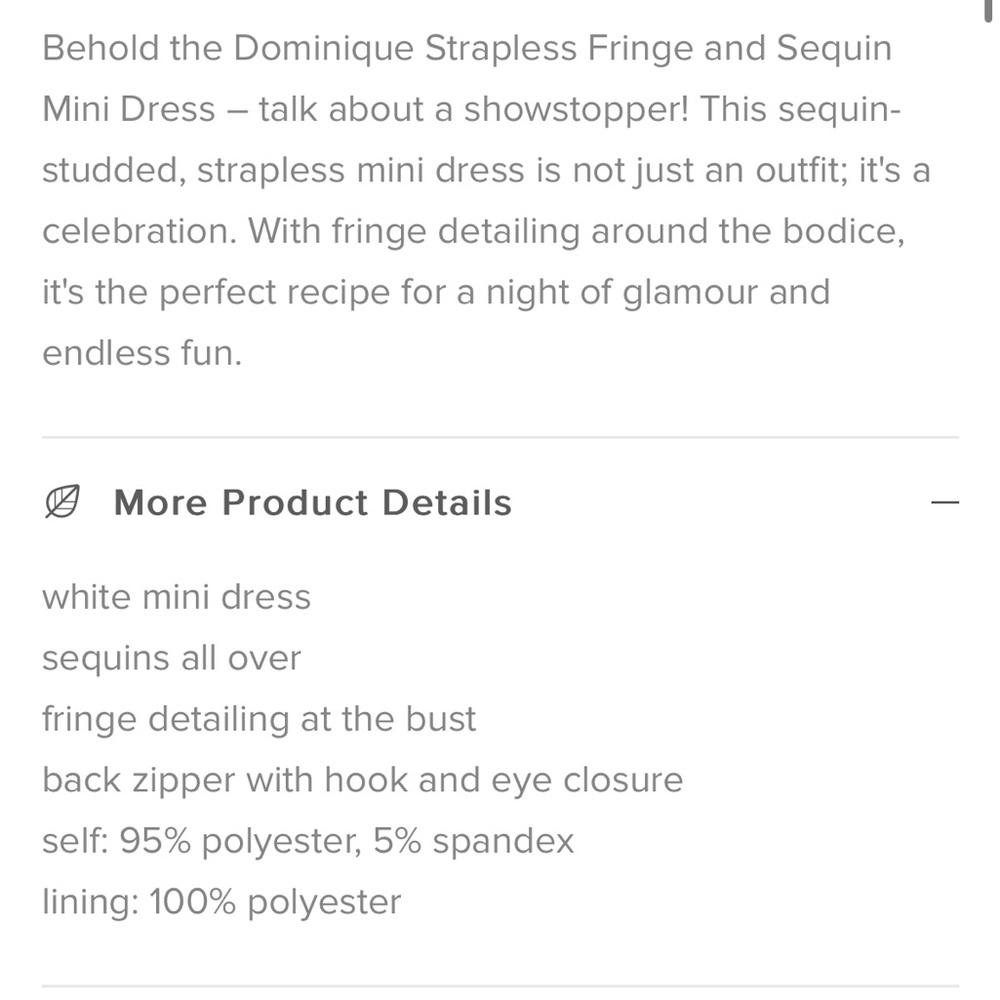Click the 'self: 95% polyester, 5% spandex' line
This screenshot has width=1000, height=1000.
pos(308,841)
